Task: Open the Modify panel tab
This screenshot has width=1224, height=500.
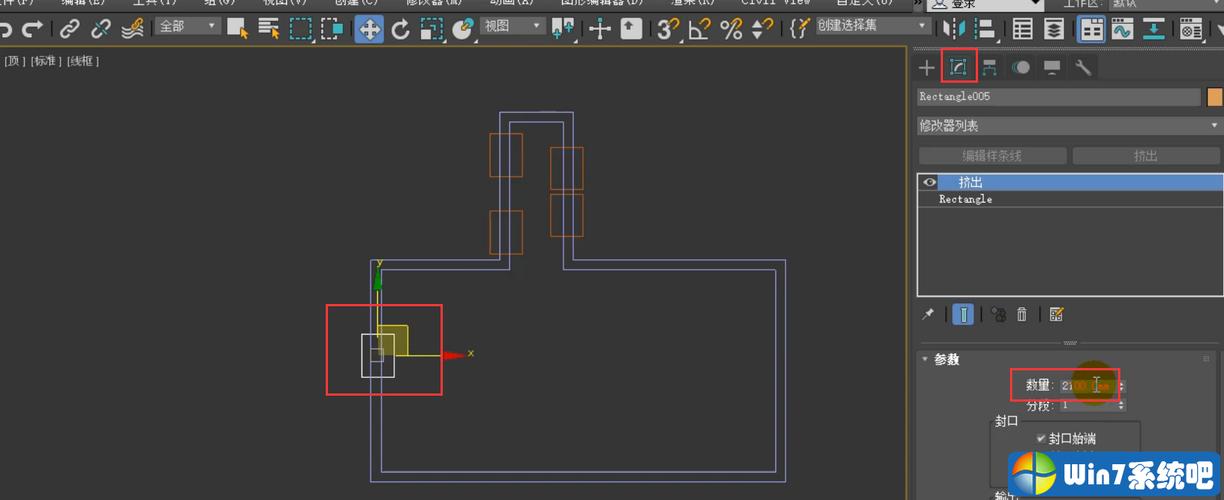Action: click(x=958, y=67)
